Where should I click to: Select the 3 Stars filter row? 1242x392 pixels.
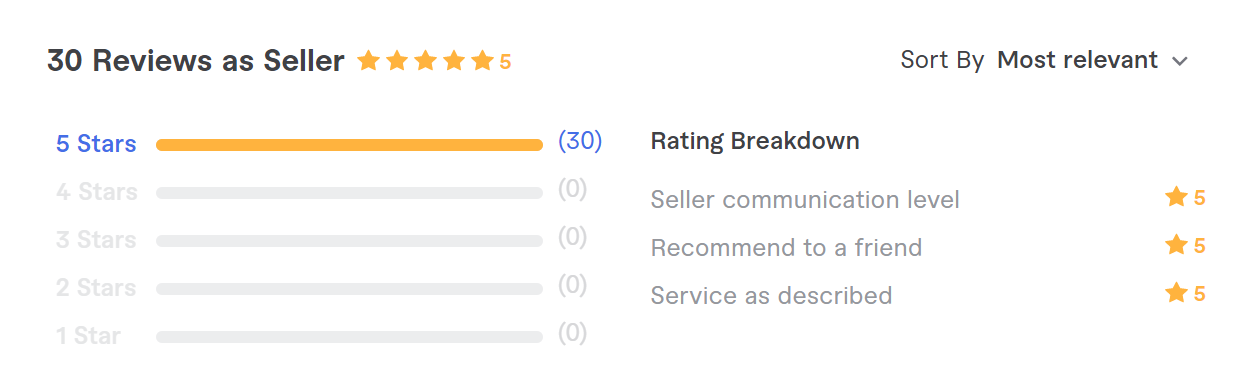point(321,239)
